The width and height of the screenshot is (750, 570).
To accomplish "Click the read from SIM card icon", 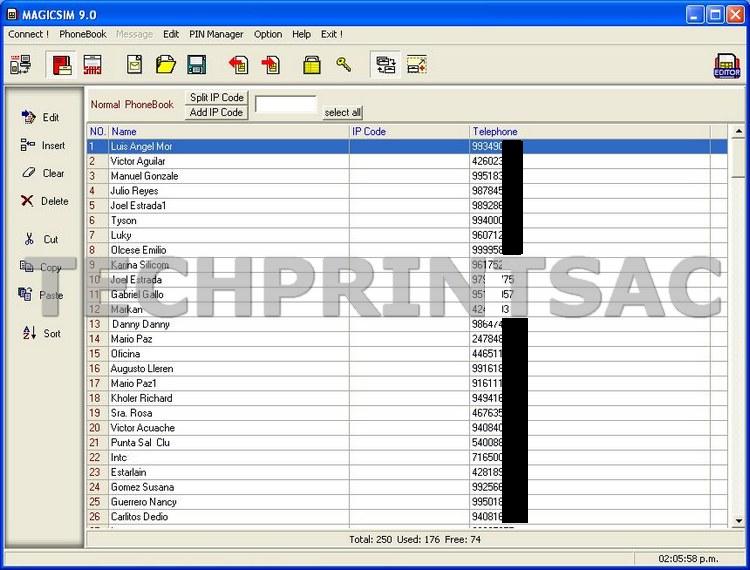I will coord(239,65).
